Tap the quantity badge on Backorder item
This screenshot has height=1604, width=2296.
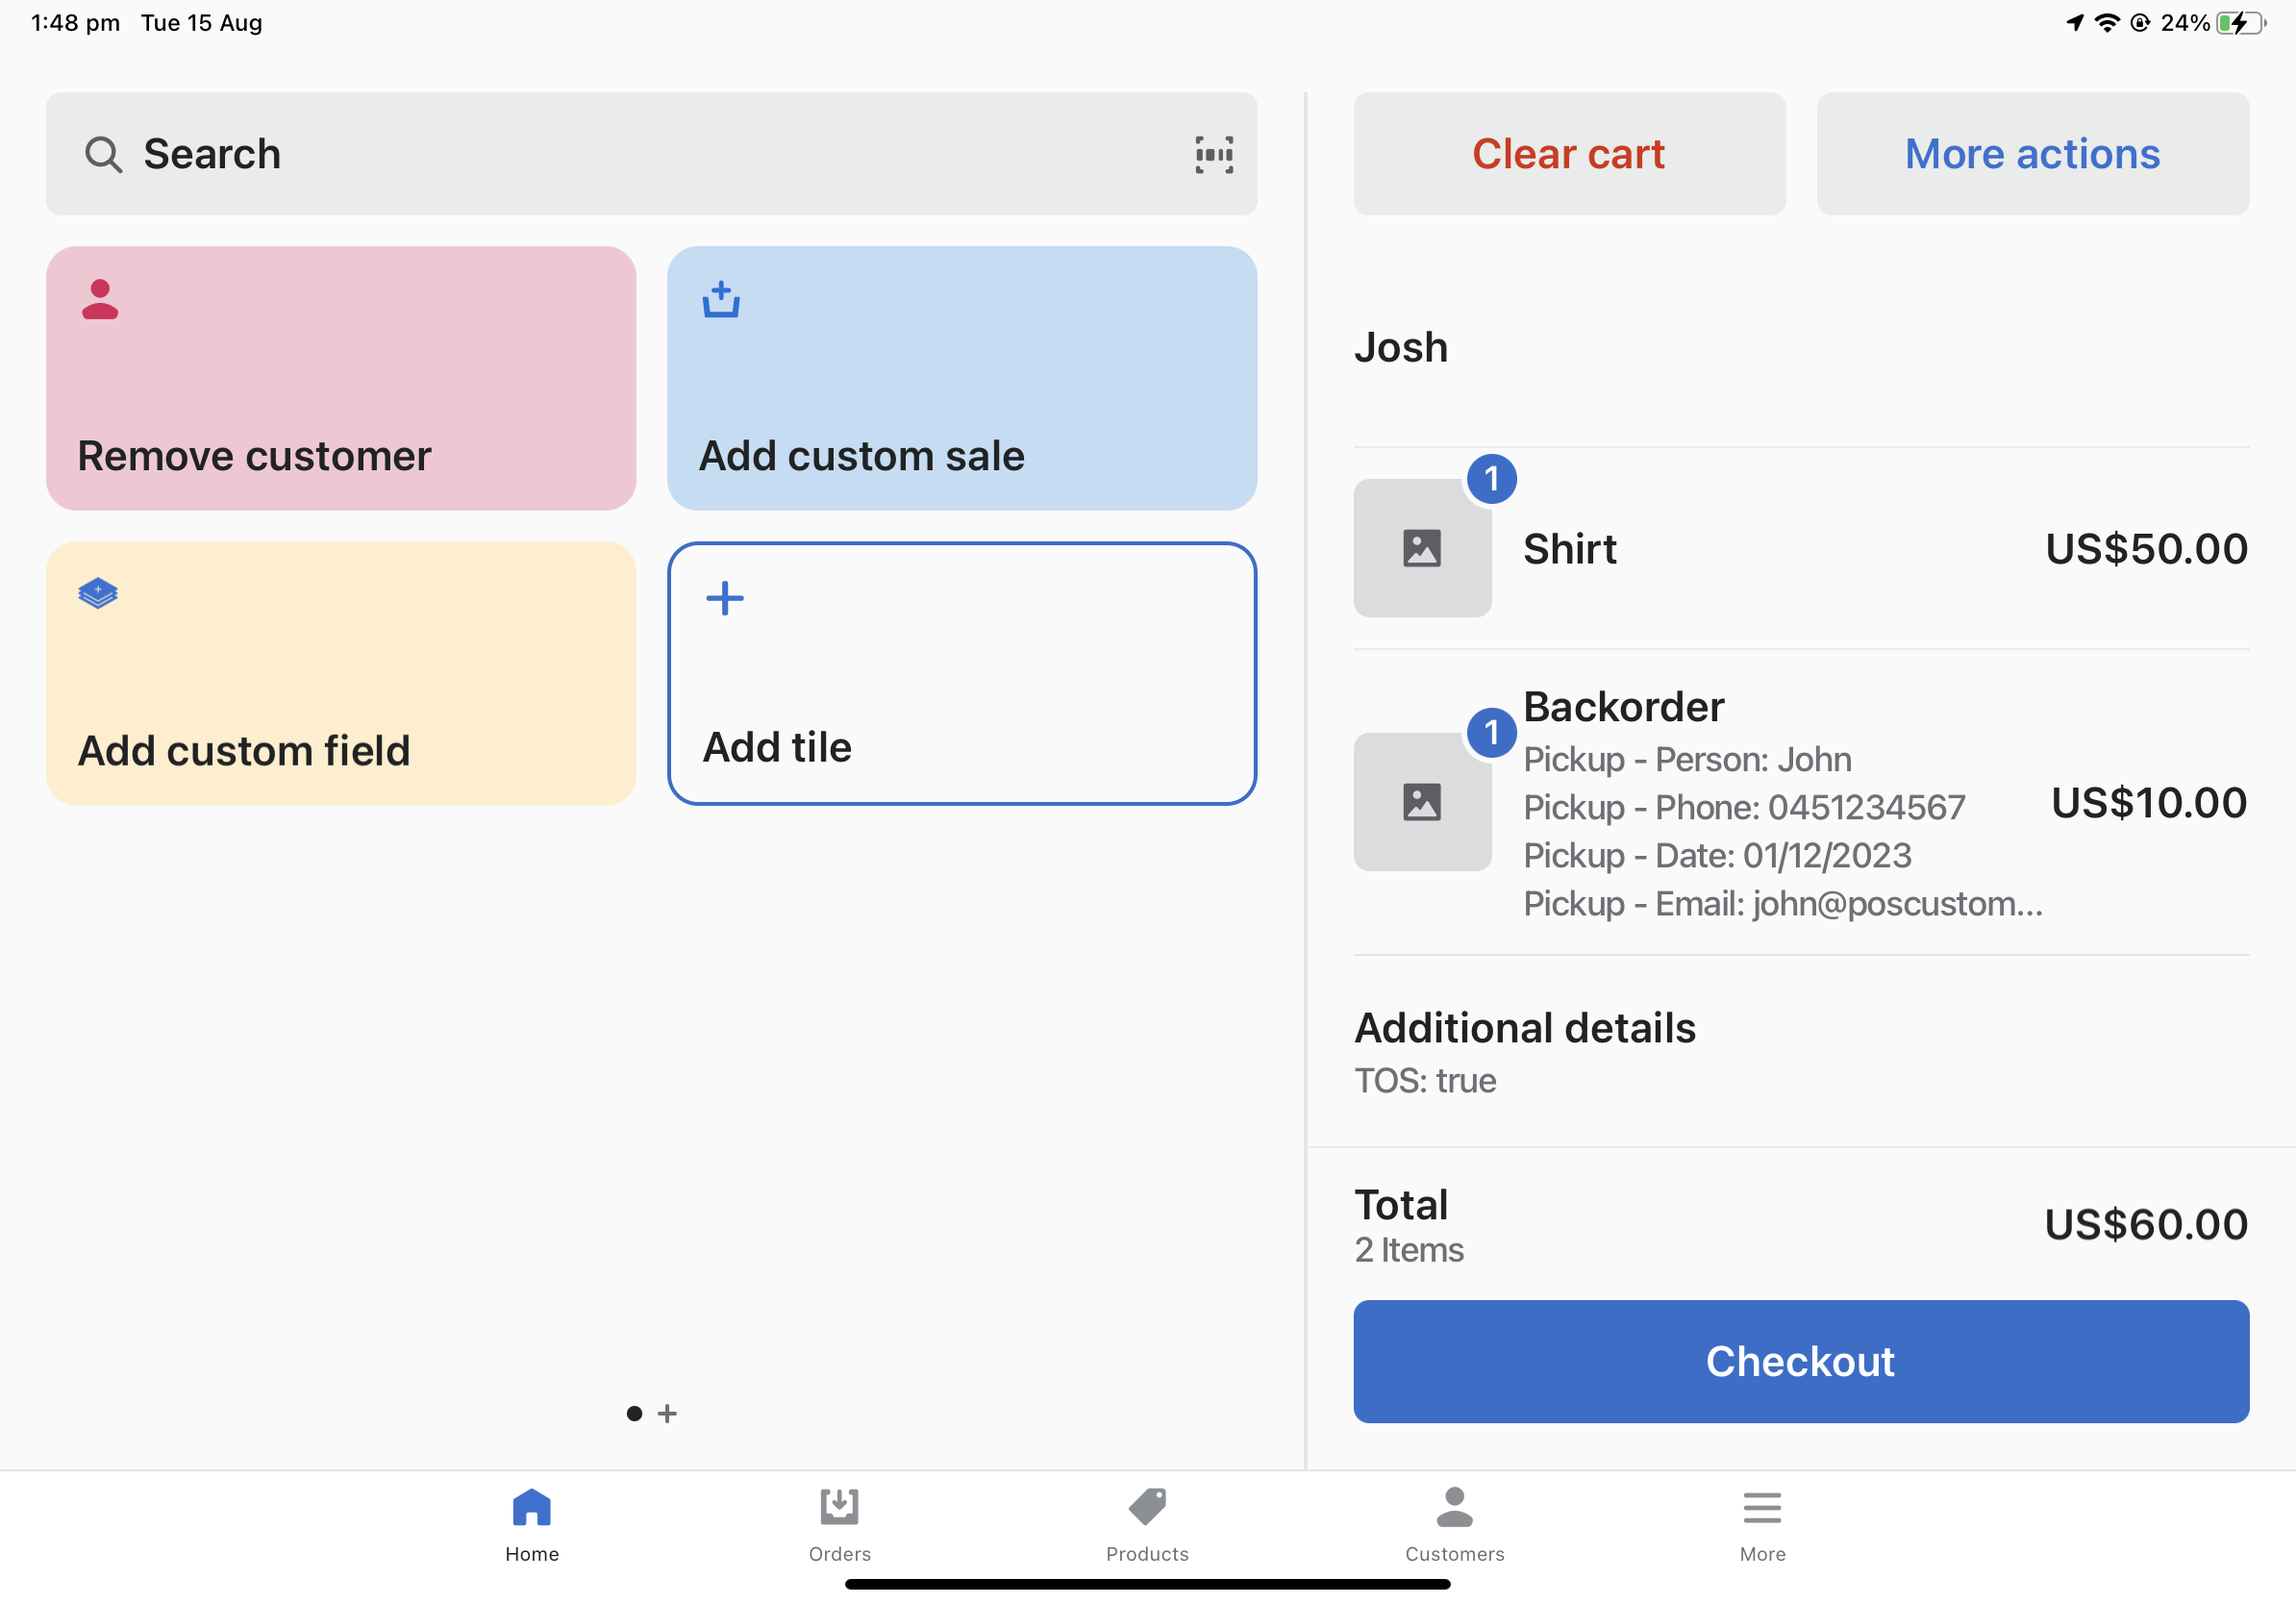(x=1491, y=733)
